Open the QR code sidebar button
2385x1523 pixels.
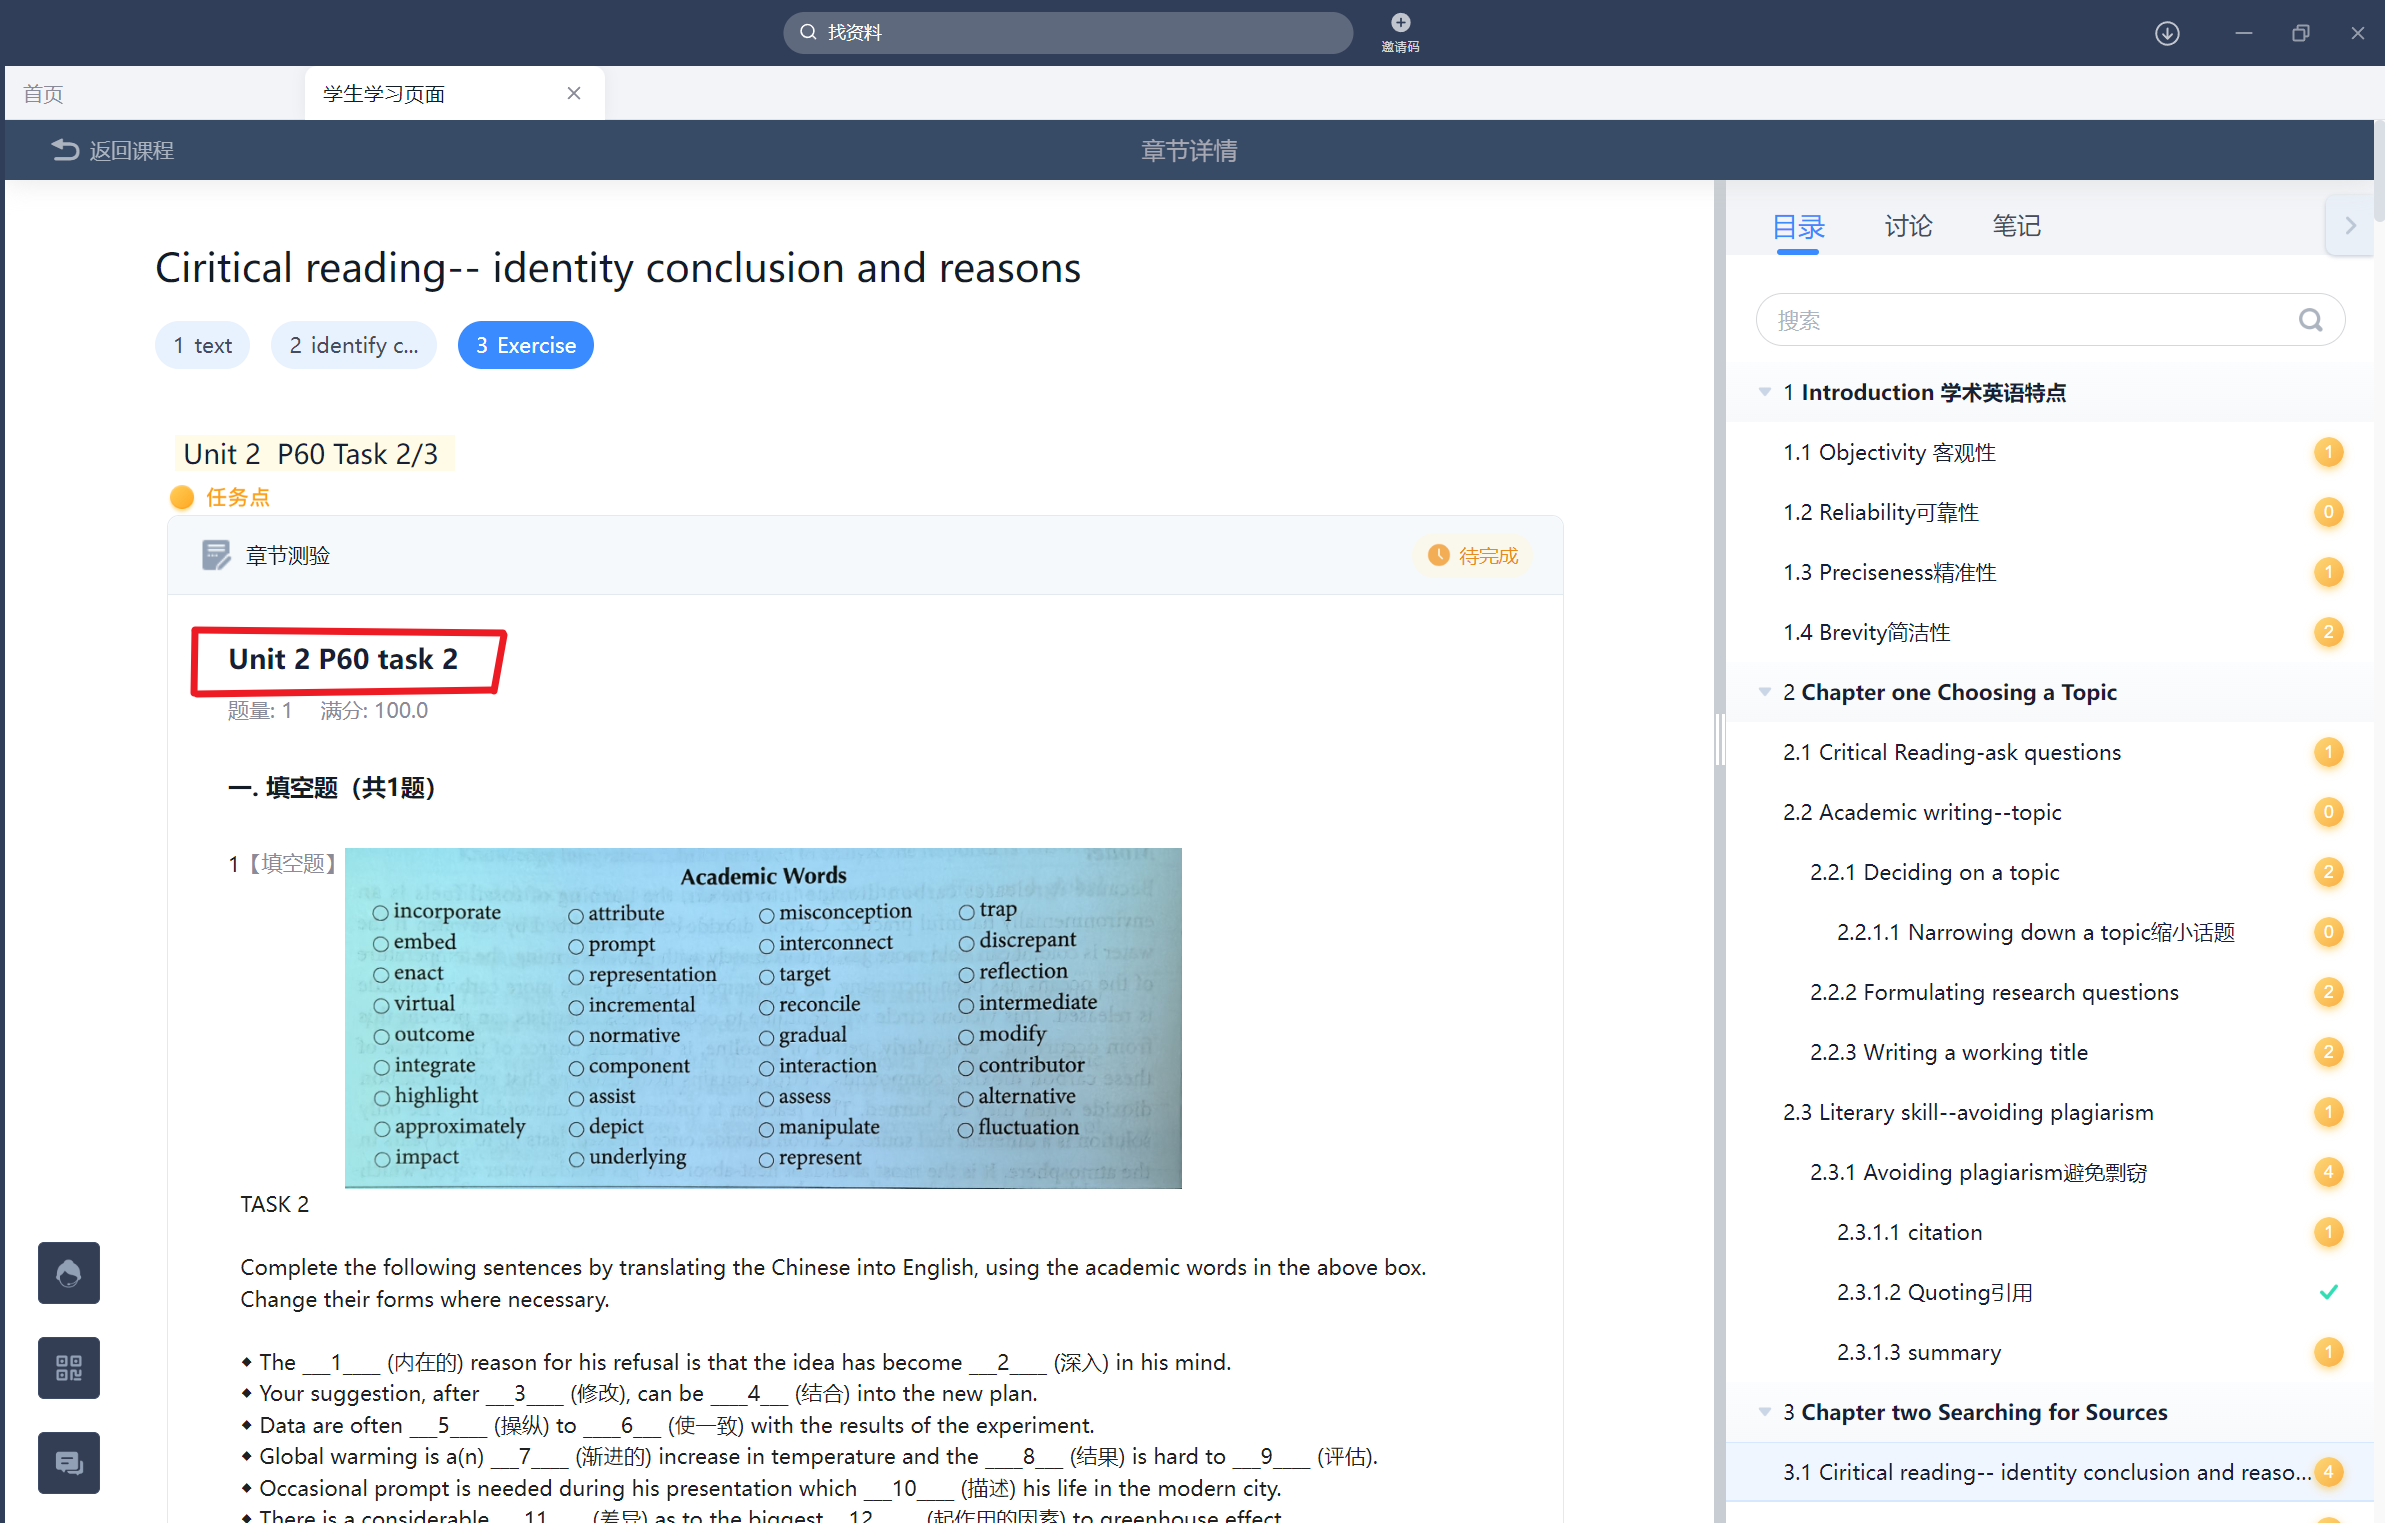tap(69, 1367)
